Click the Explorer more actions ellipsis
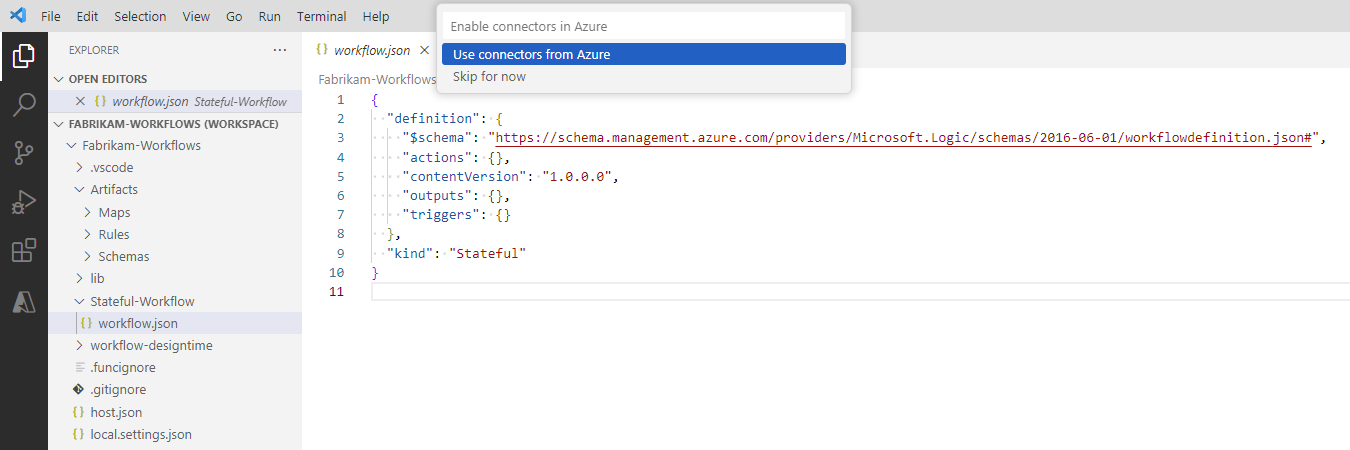1350x450 pixels. pyautogui.click(x=280, y=50)
